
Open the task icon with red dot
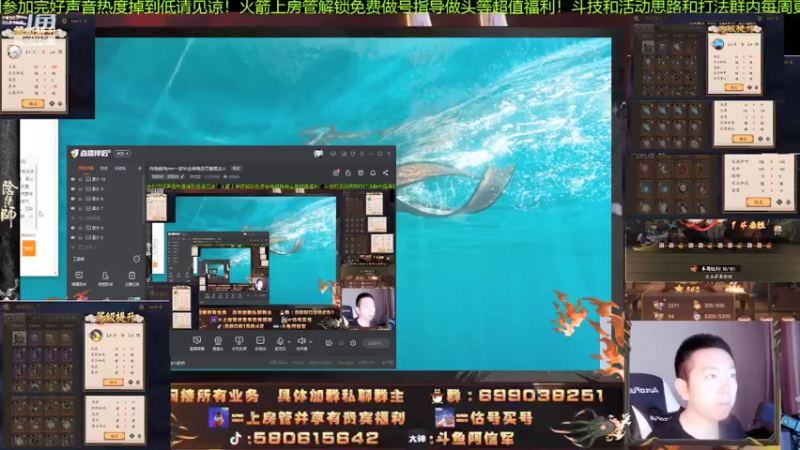coord(336,173)
